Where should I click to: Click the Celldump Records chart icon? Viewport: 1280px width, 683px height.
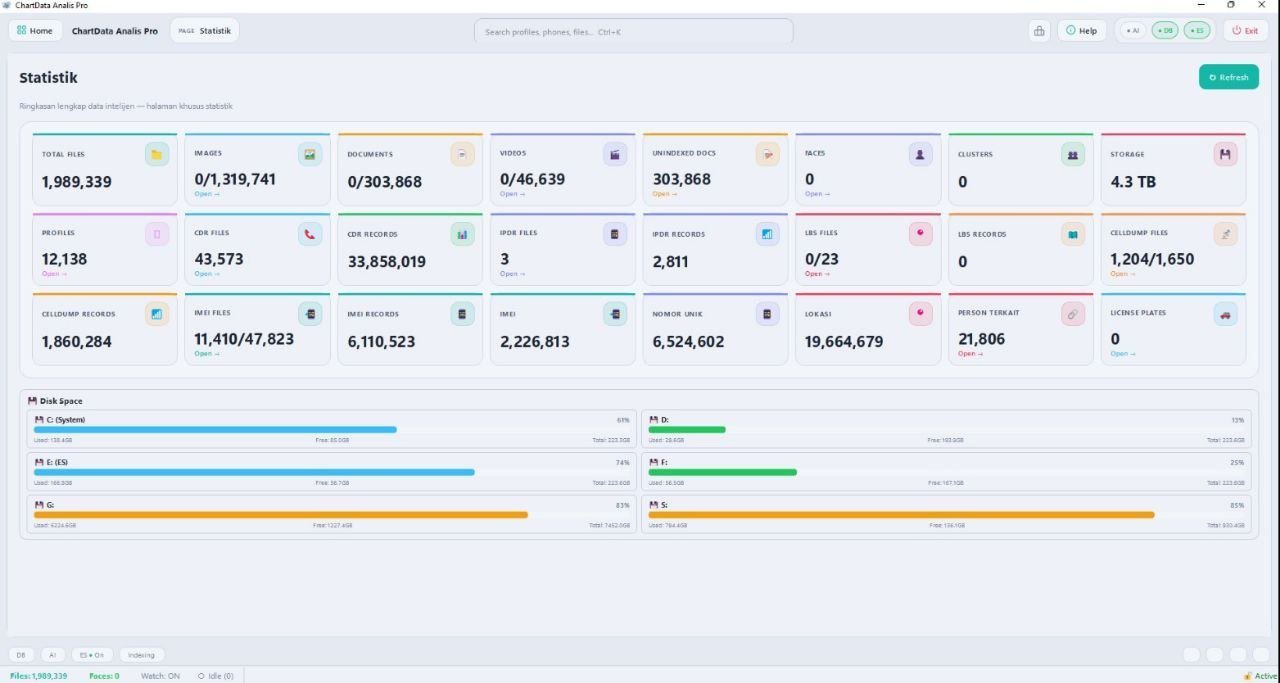pyautogui.click(x=157, y=314)
